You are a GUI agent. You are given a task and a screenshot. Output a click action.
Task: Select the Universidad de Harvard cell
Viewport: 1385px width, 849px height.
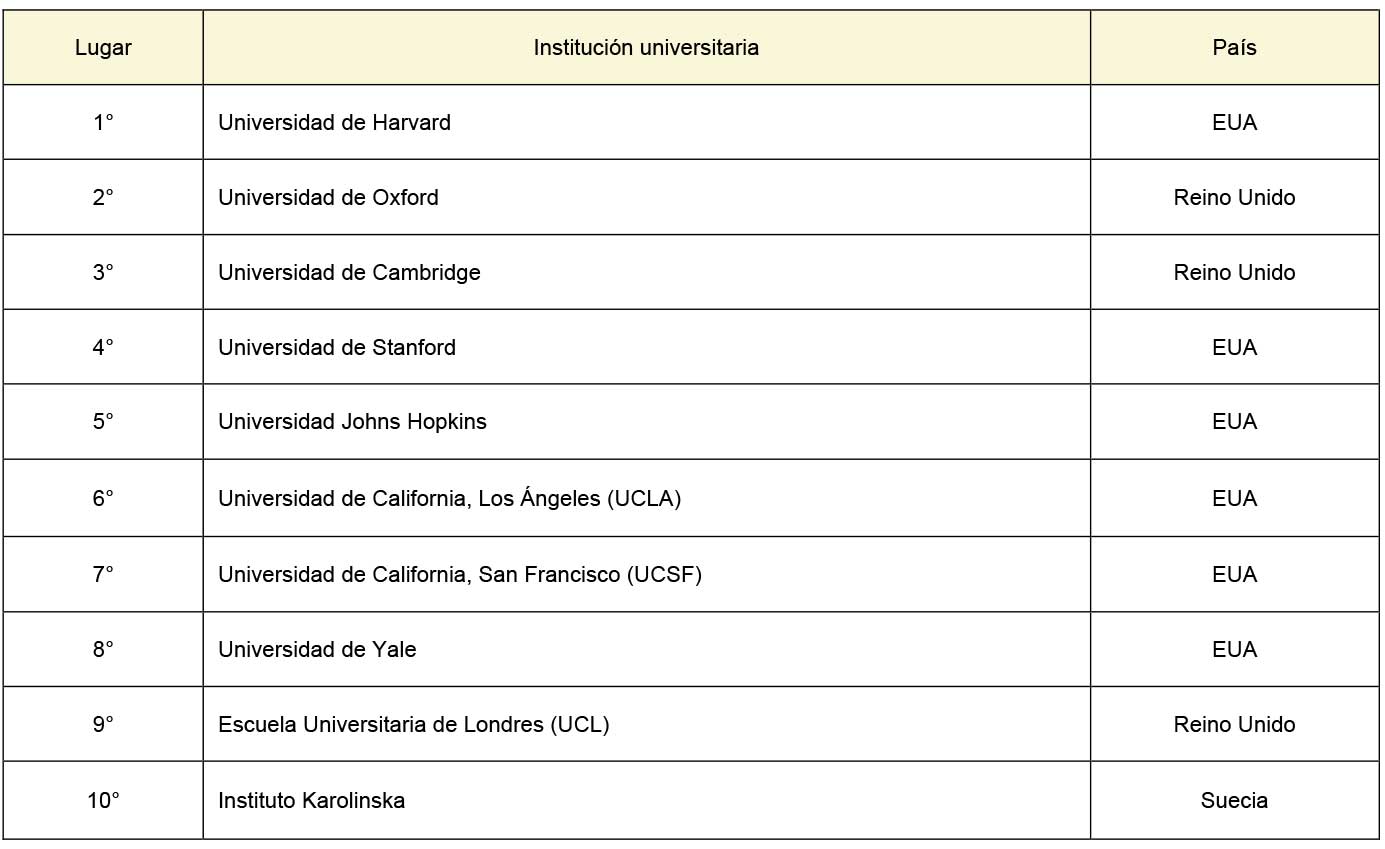click(334, 123)
